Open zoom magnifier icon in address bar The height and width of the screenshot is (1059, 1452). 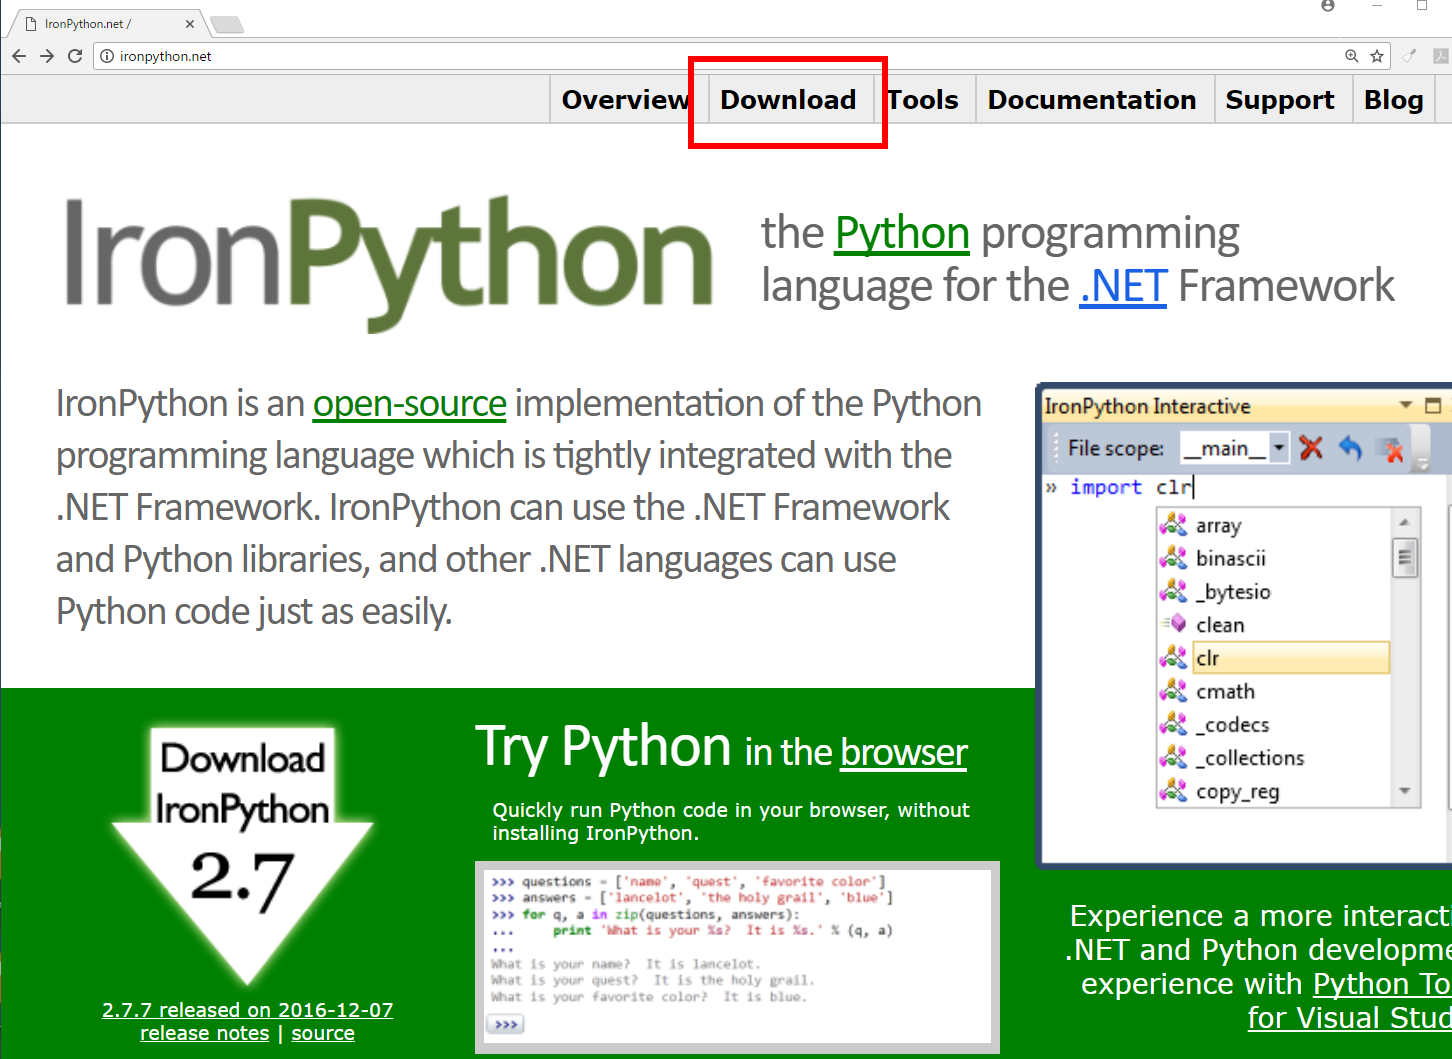pyautogui.click(x=1351, y=56)
